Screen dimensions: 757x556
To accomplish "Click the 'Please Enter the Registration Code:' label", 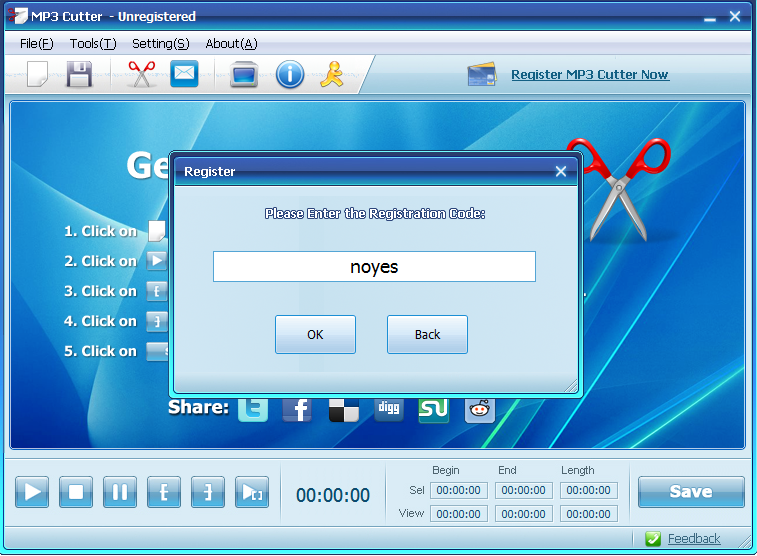I will pyautogui.click(x=375, y=214).
